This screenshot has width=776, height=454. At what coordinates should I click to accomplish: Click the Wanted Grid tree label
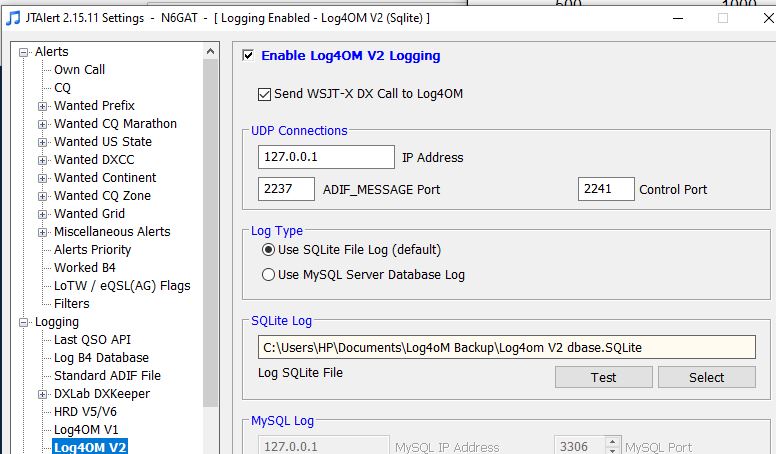[x=90, y=214]
